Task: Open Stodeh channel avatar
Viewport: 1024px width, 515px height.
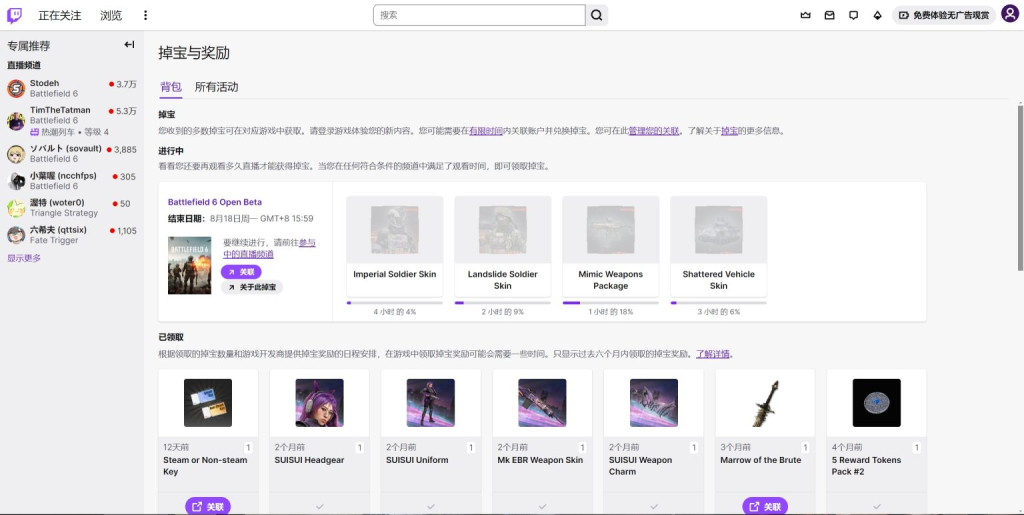Action: point(16,89)
